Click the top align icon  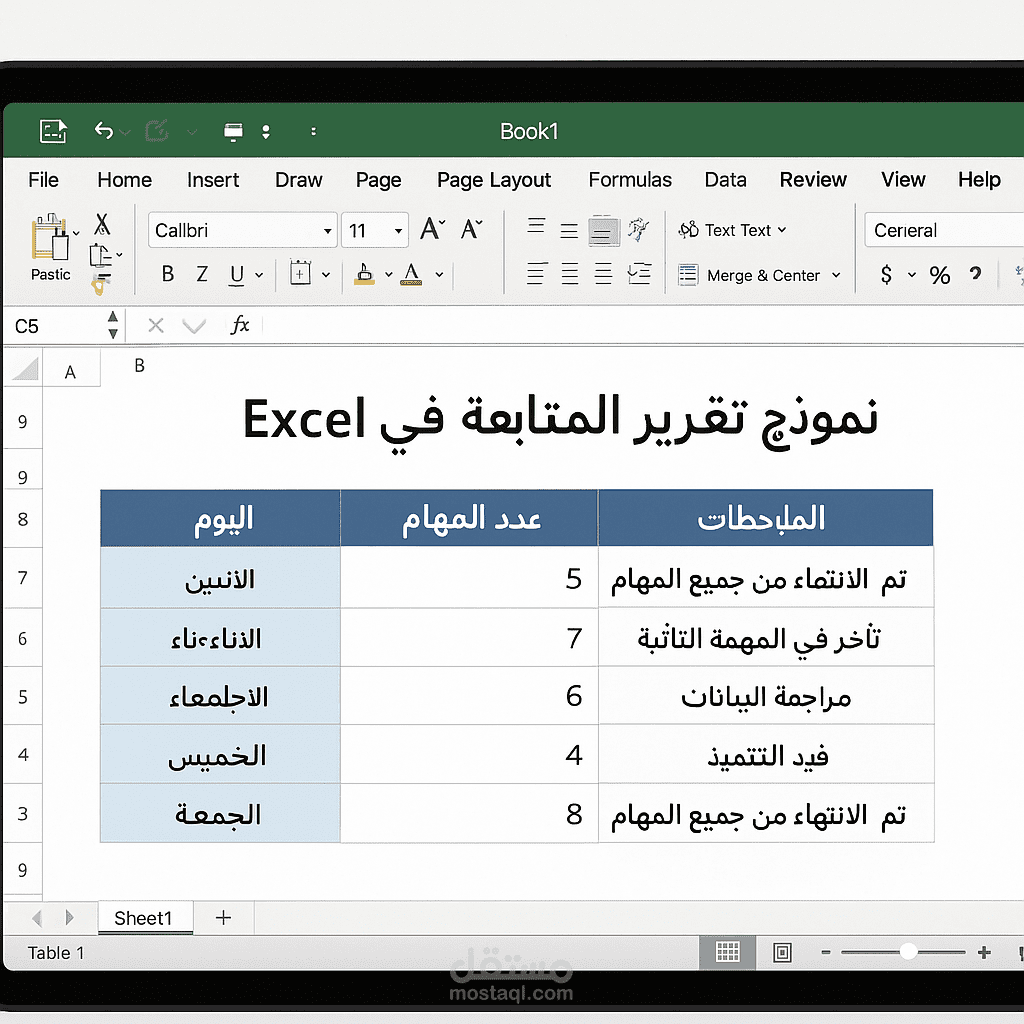click(536, 226)
